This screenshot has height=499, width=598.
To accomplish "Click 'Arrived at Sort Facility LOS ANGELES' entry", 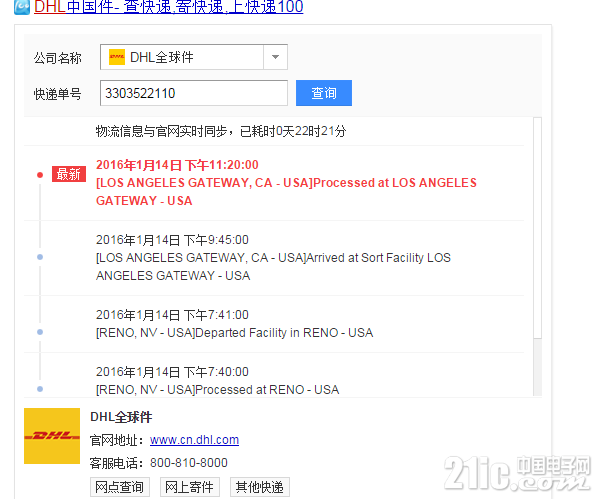I will pyautogui.click(x=273, y=267).
